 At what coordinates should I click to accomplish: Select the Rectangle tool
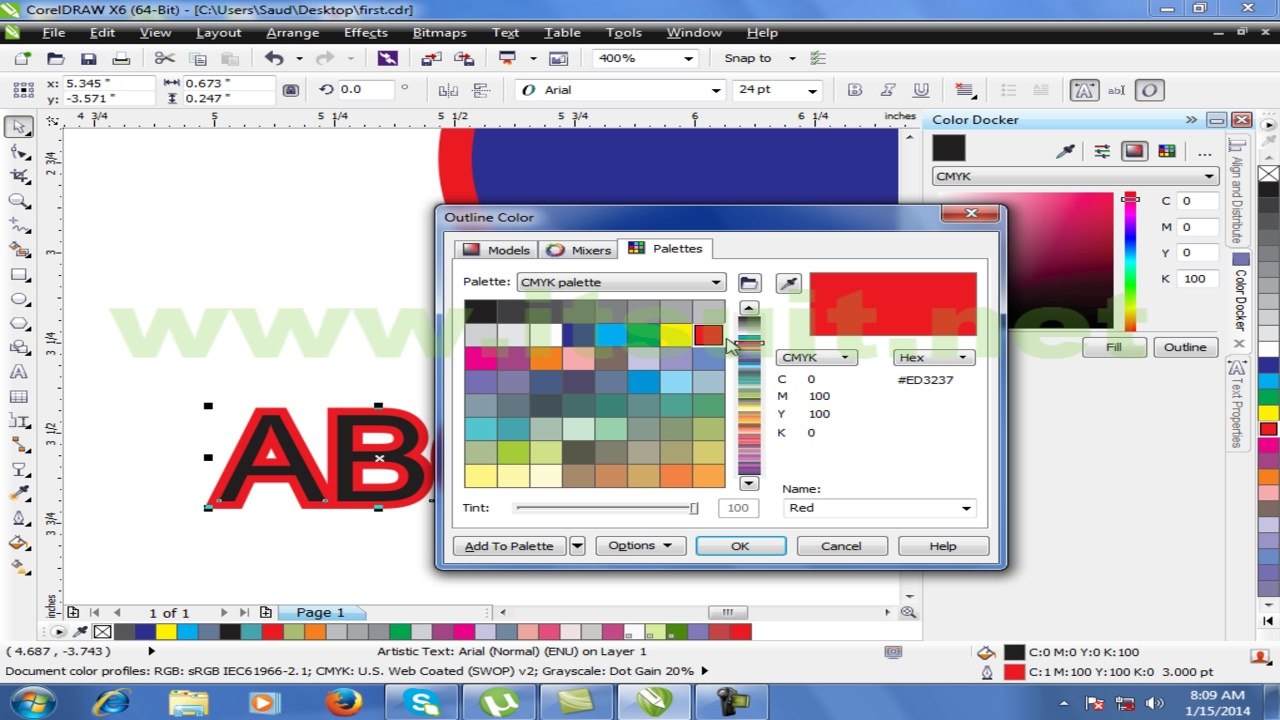pos(19,274)
